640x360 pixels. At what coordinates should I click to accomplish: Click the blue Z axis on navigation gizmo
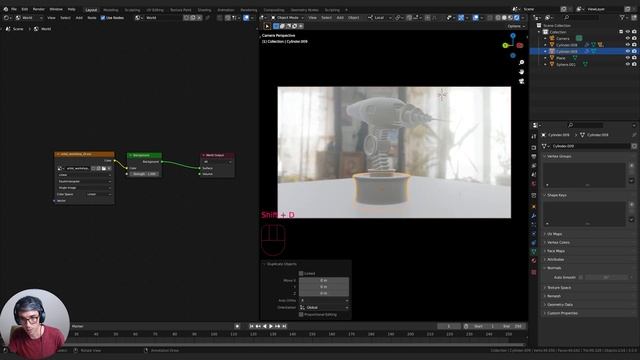click(x=513, y=36)
